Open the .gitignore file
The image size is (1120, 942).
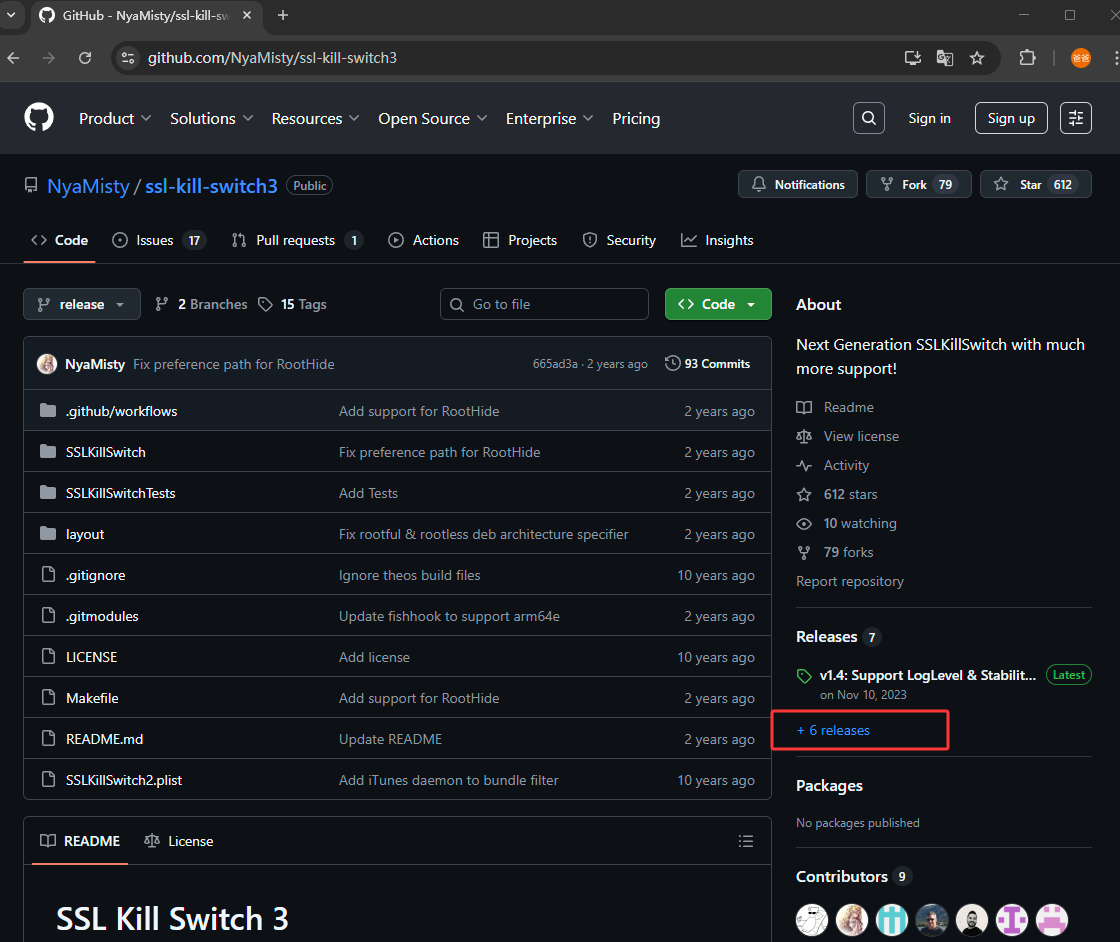96,575
